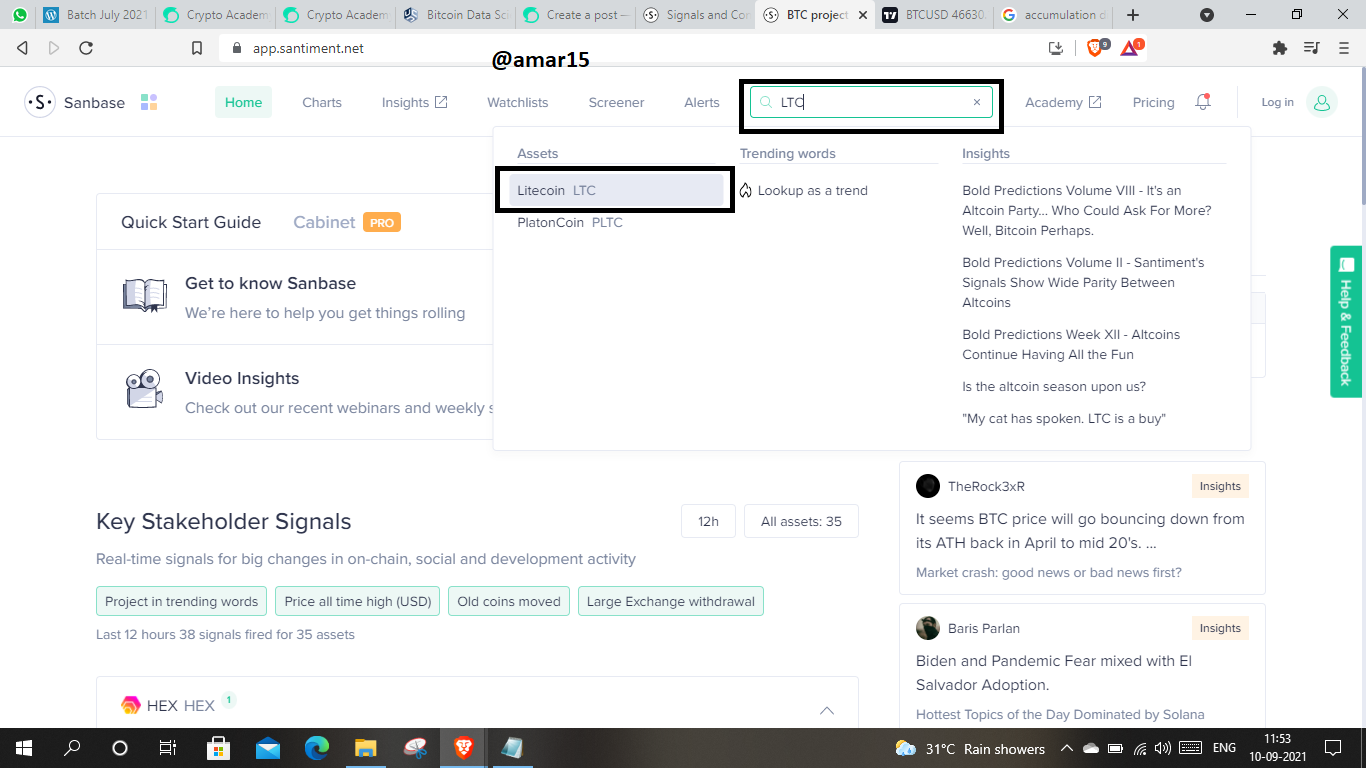Toggle the Large Exchange withdrawal filter
The image size is (1366, 768).
pos(671,601)
